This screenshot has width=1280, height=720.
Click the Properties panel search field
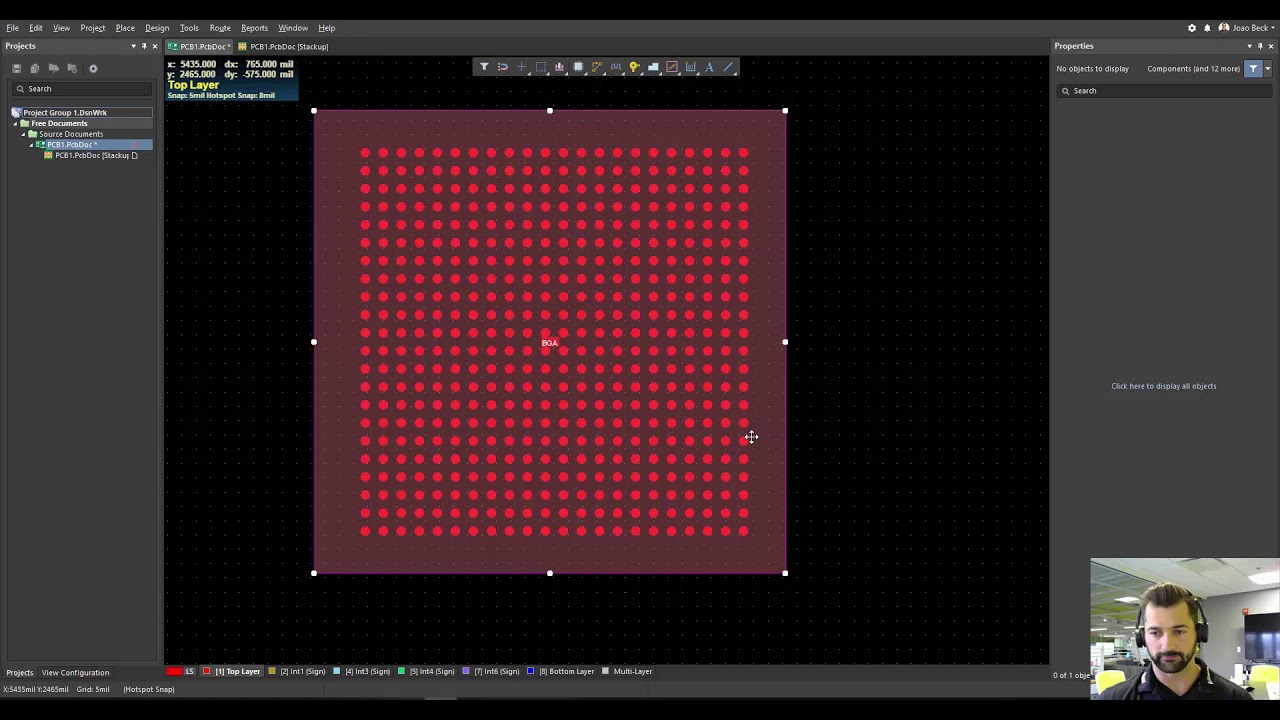pyautogui.click(x=1165, y=91)
